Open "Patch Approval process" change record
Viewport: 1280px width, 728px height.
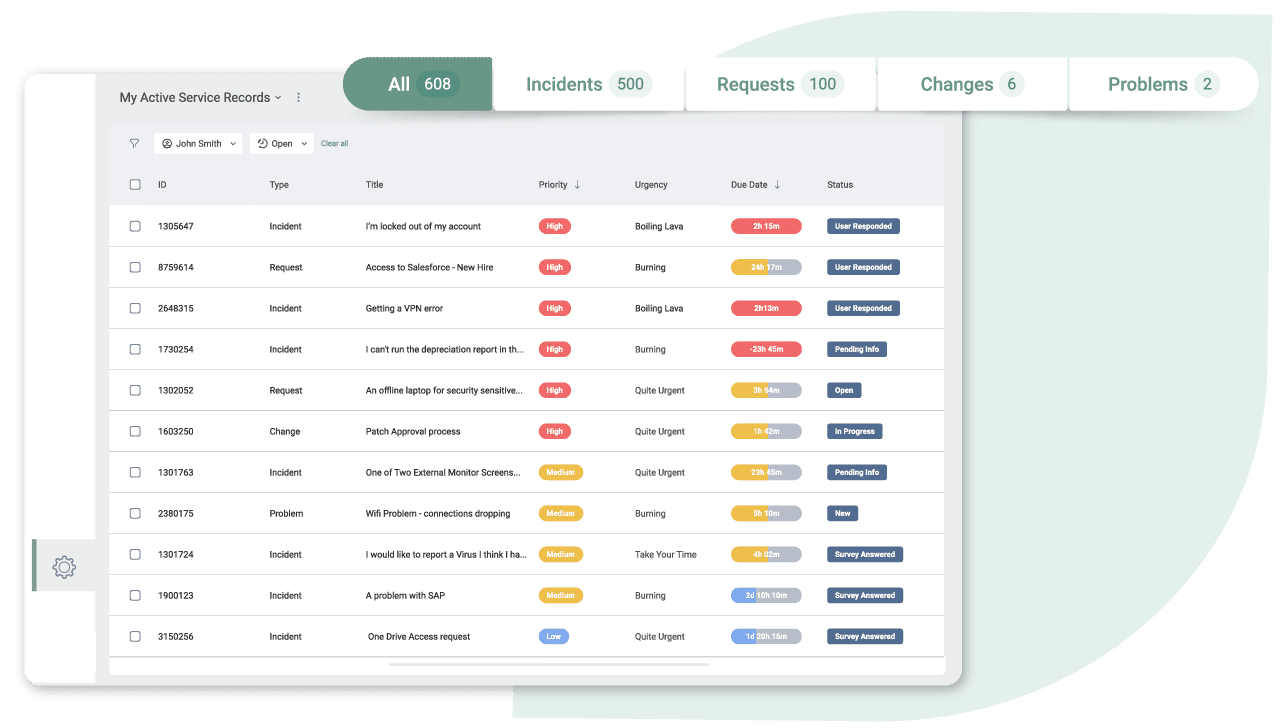[x=413, y=431]
